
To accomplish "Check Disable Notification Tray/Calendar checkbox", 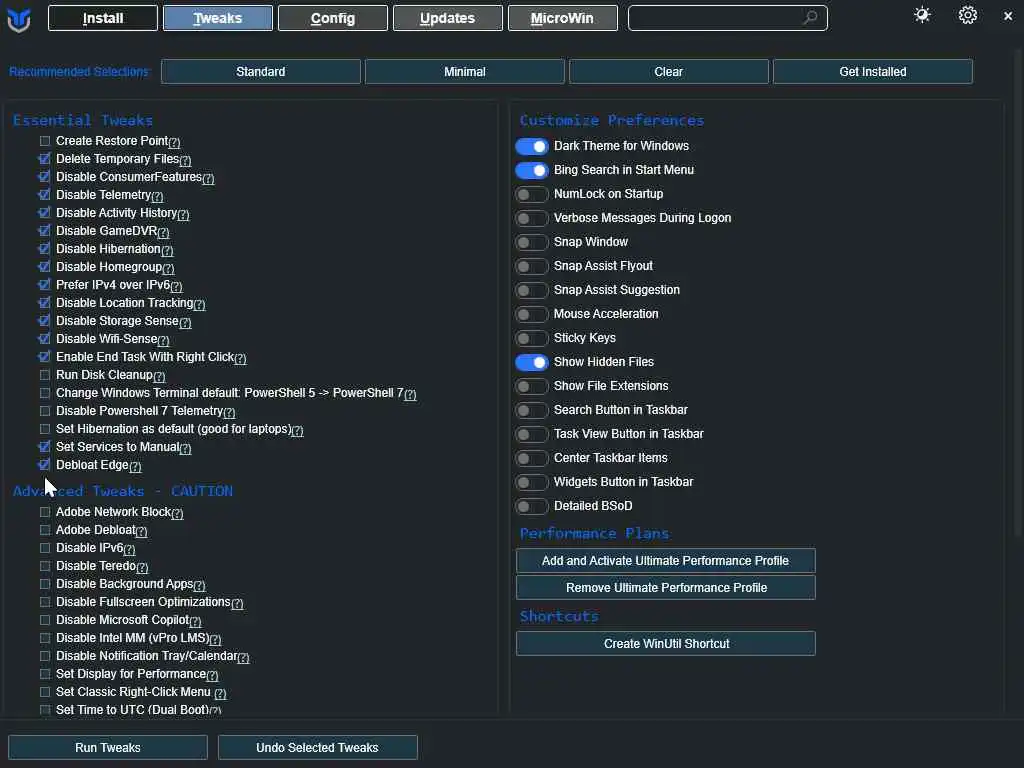I will click(x=44, y=656).
